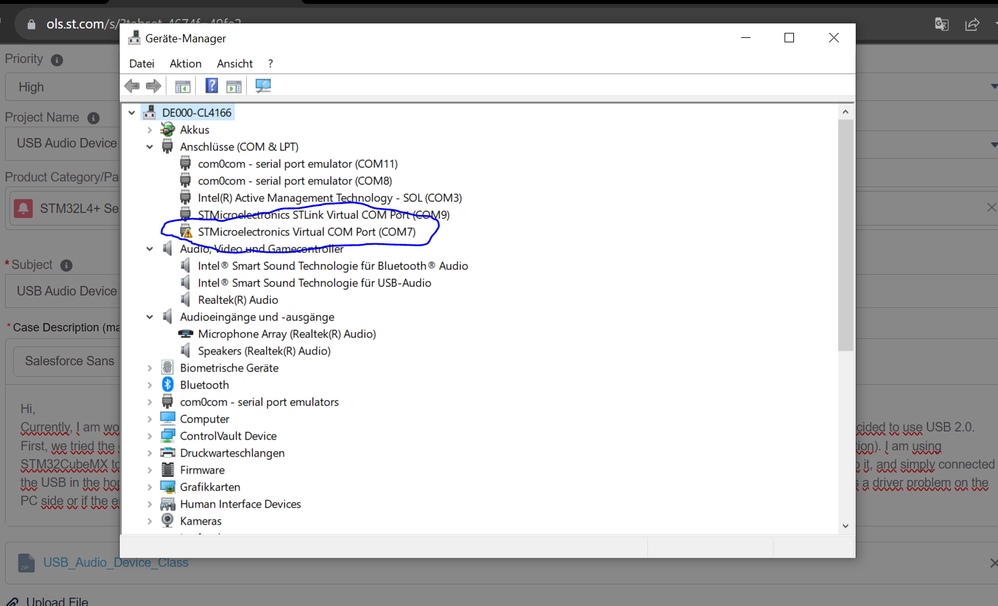Click Upload File in the form
The width and height of the screenshot is (998, 606).
pyautogui.click(x=57, y=602)
